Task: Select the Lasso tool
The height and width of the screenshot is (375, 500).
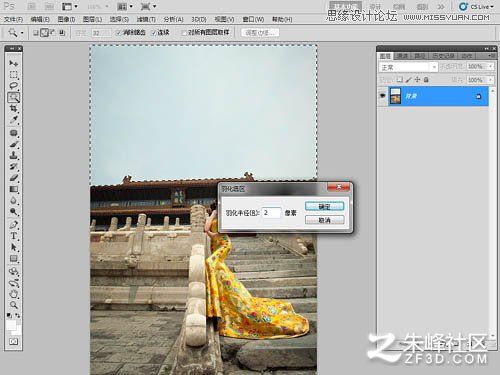Action: point(14,86)
